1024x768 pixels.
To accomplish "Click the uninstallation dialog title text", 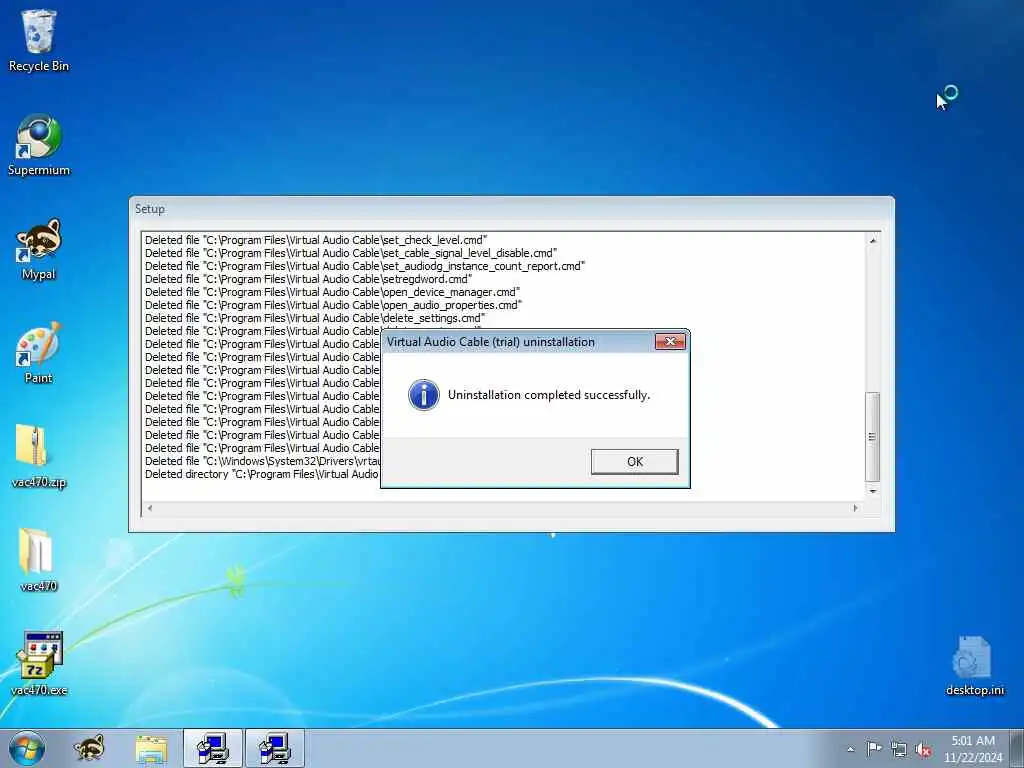I will point(490,342).
